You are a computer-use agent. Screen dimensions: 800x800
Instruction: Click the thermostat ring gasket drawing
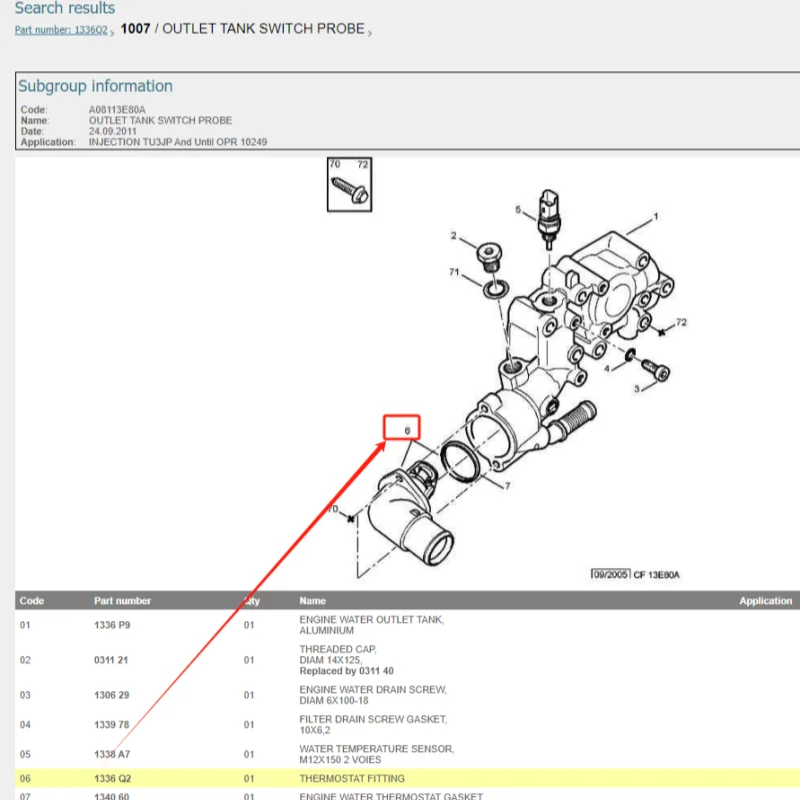461,462
